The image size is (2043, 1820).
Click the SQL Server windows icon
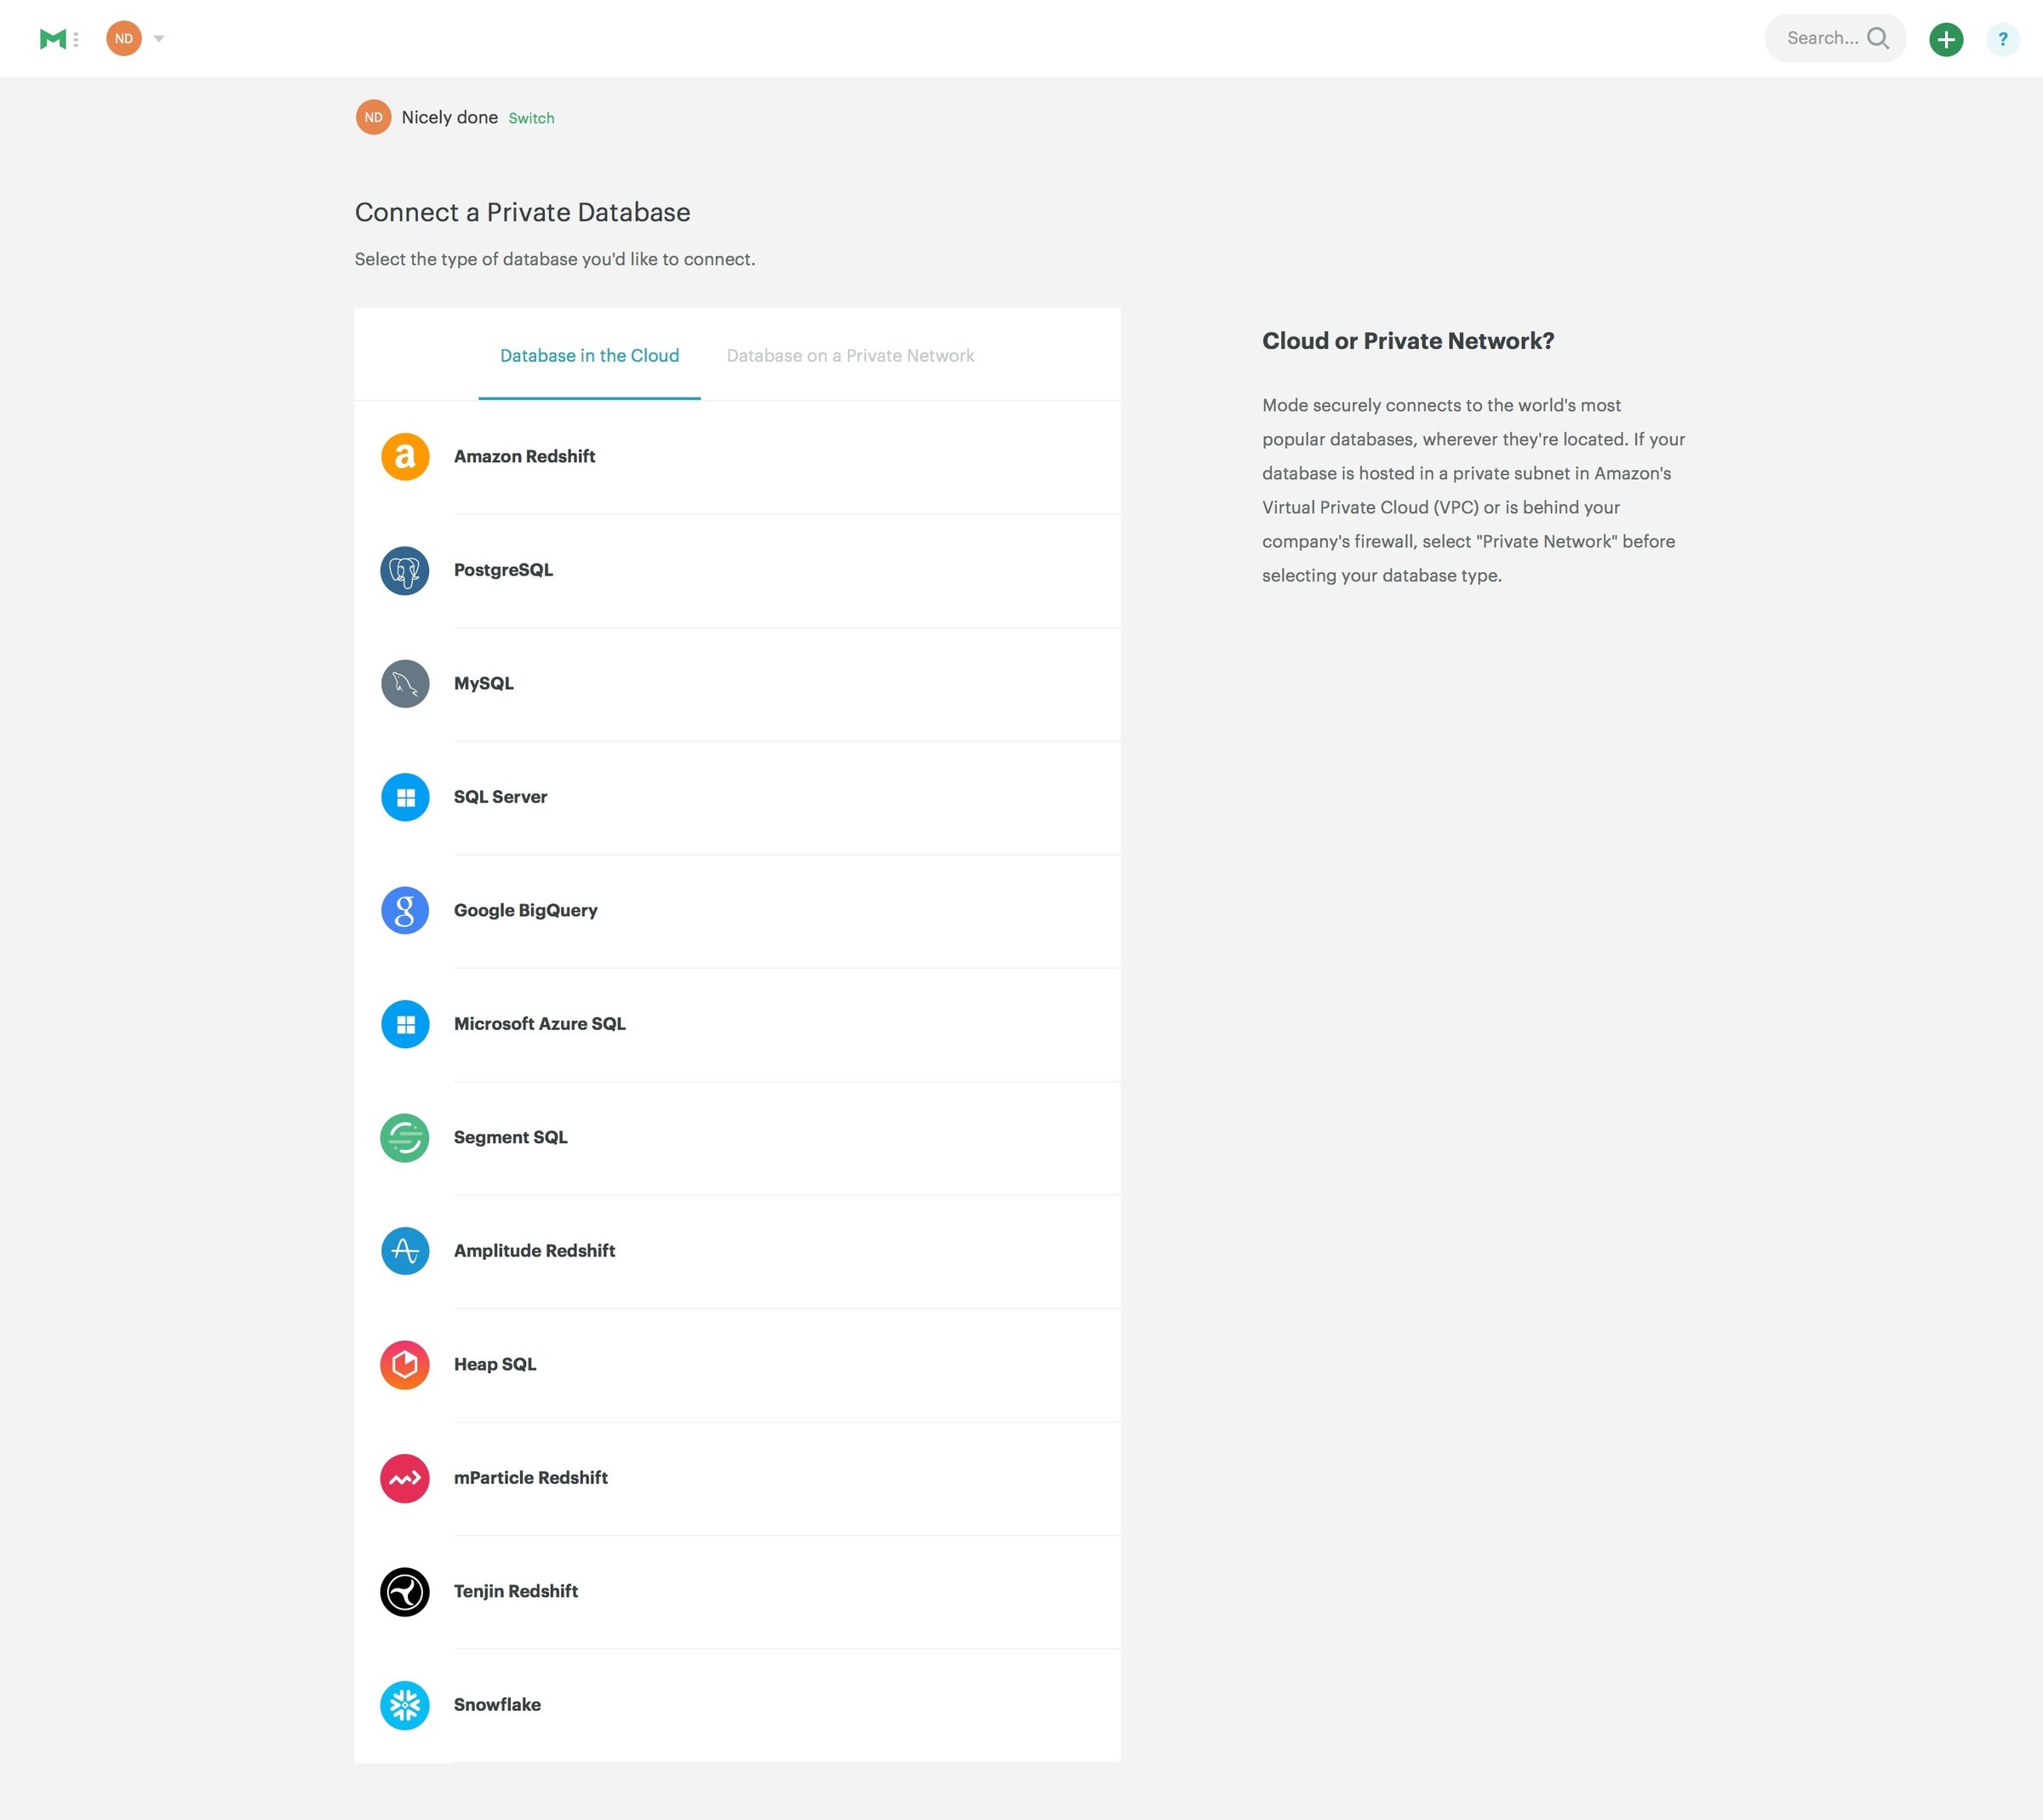[x=405, y=798]
